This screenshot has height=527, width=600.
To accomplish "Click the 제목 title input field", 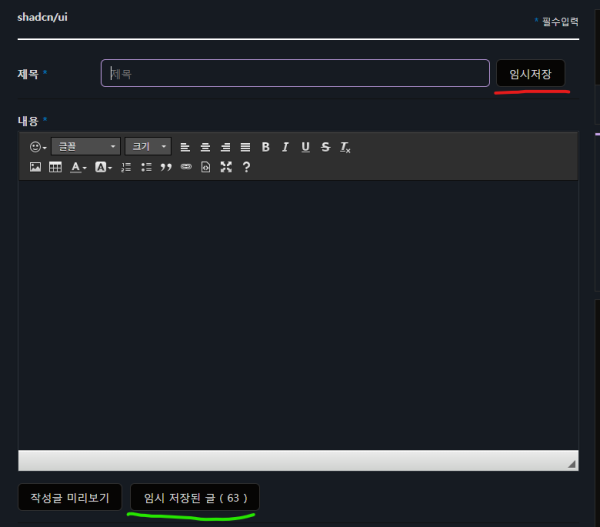I will click(x=295, y=73).
